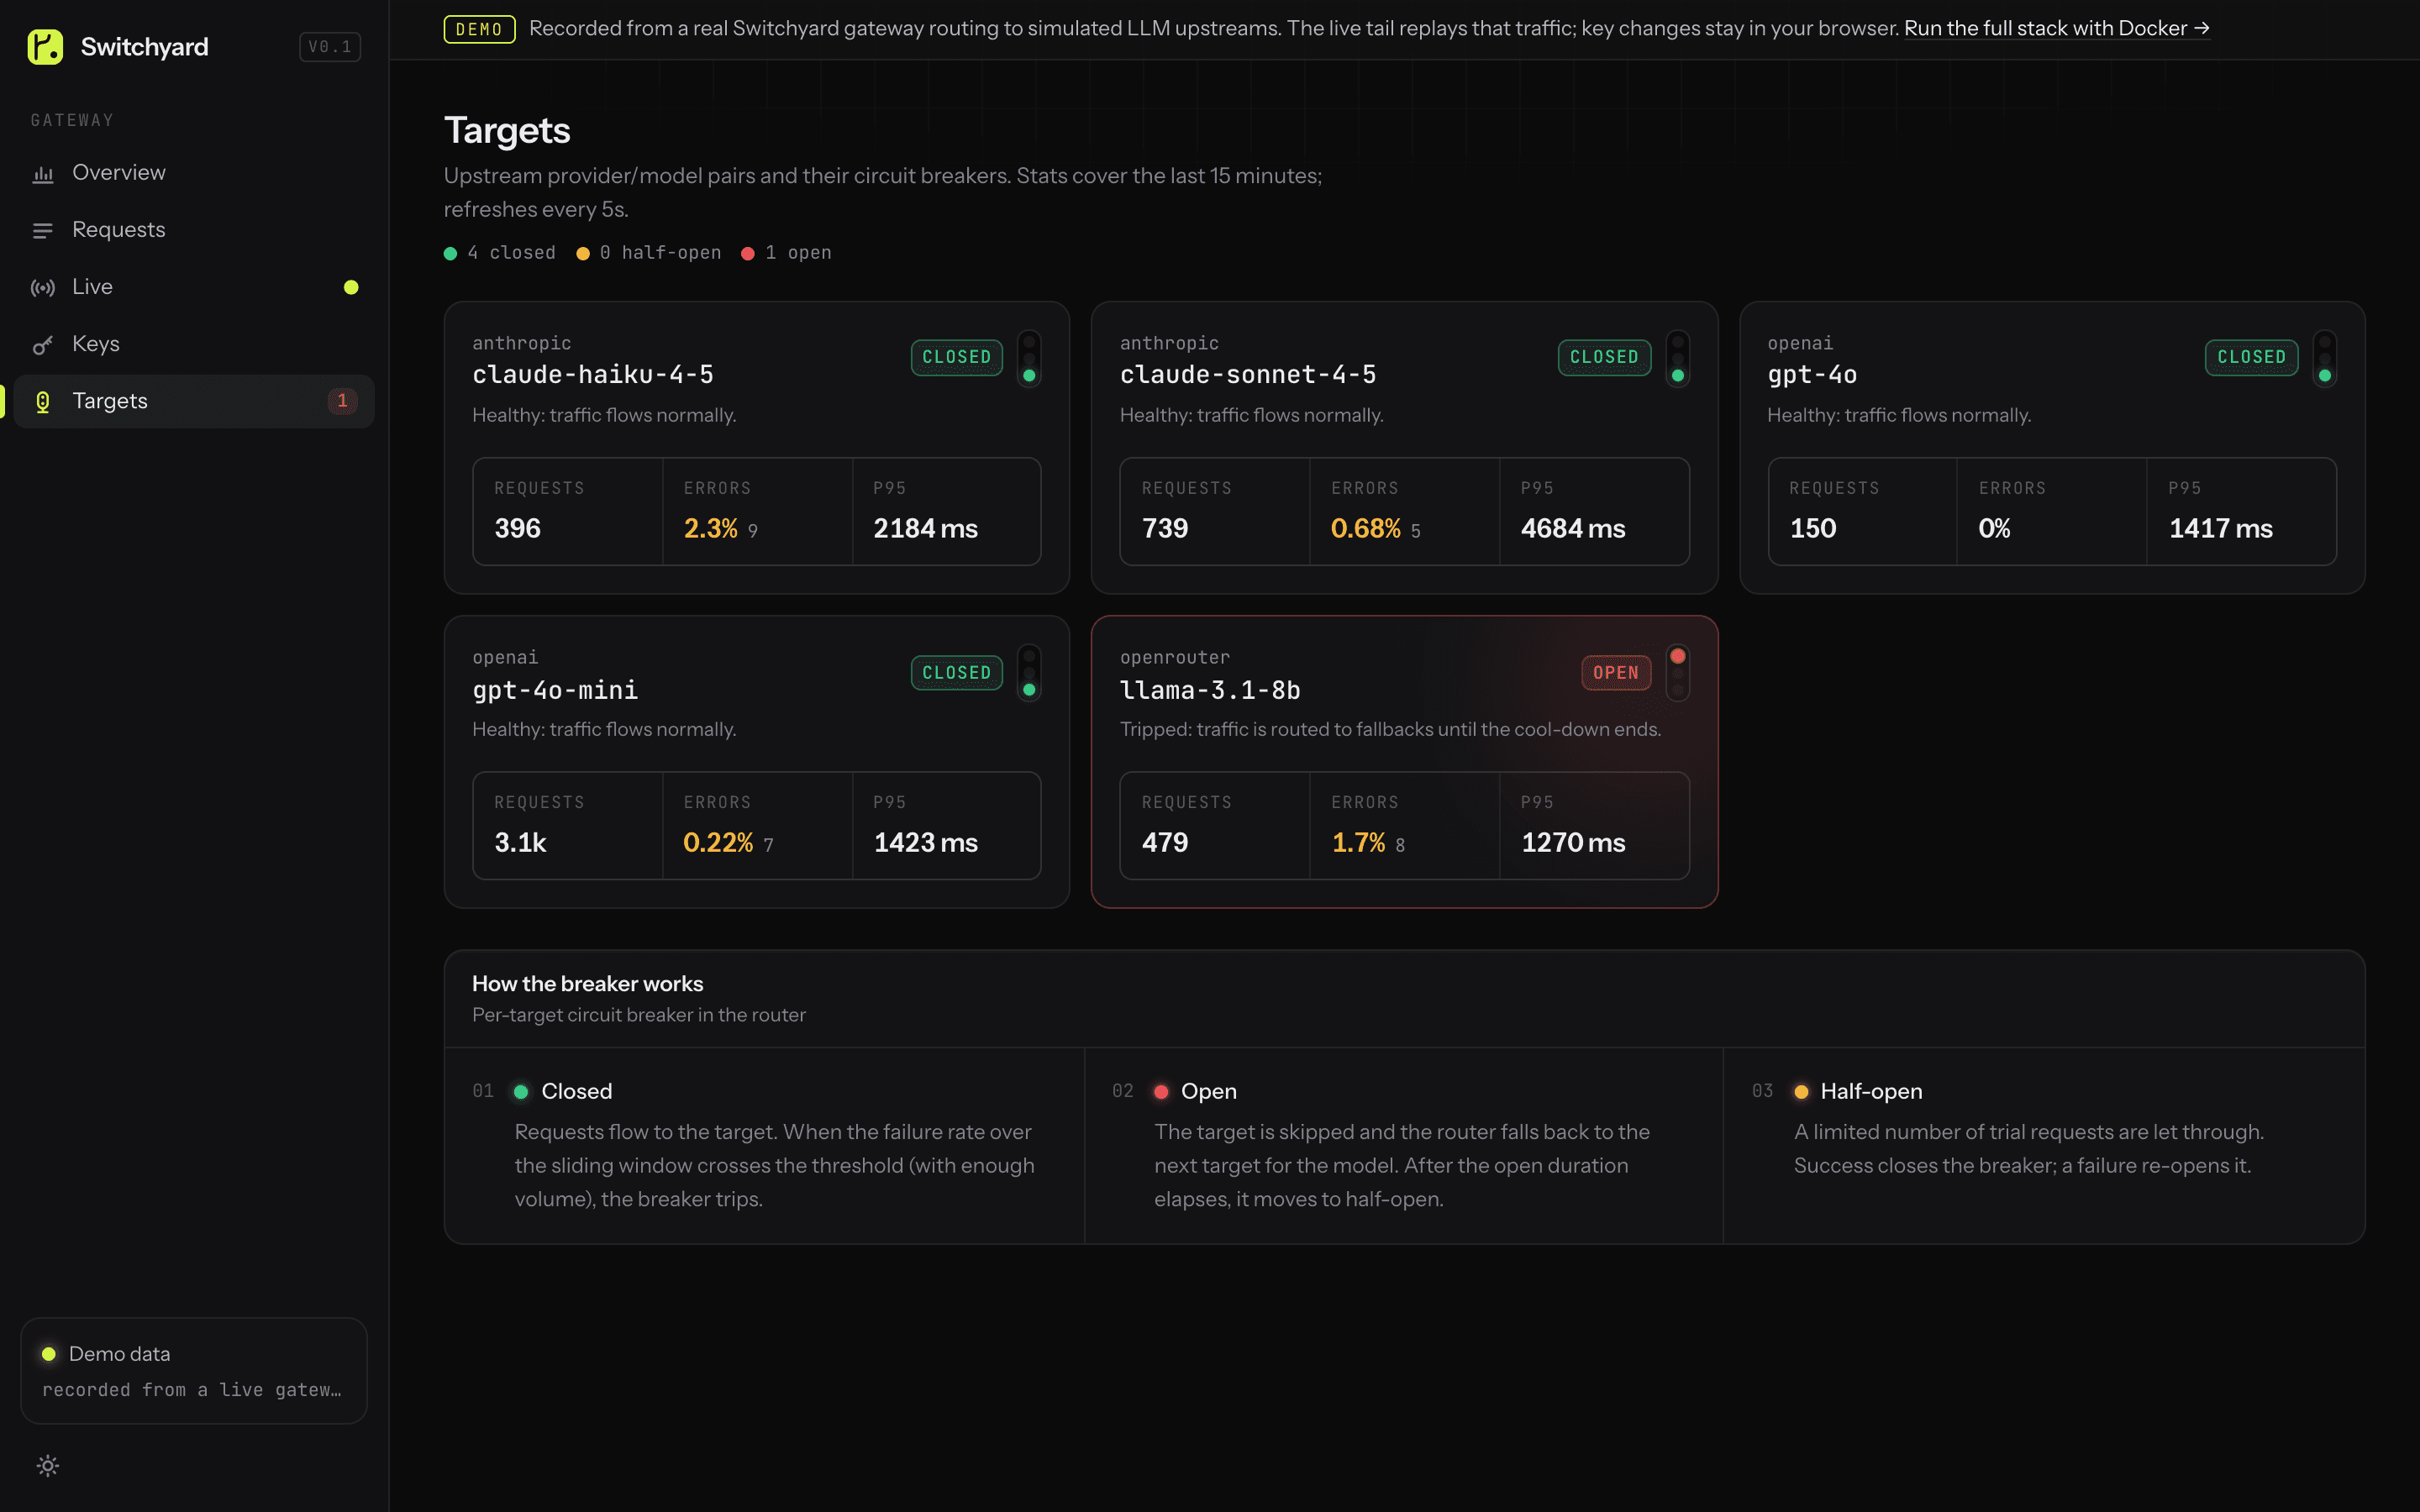Click the '1 open' status summary
The width and height of the screenshot is (2420, 1512).
[x=787, y=253]
